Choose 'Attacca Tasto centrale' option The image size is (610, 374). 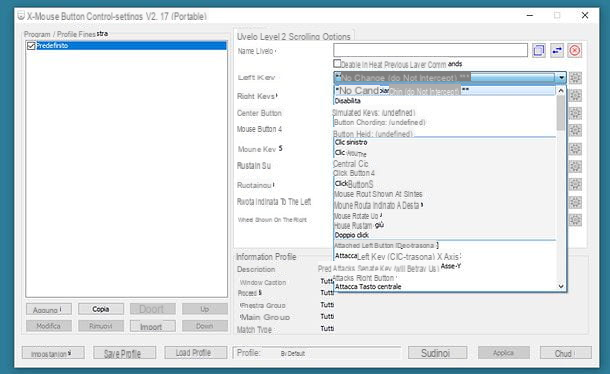[368, 287]
